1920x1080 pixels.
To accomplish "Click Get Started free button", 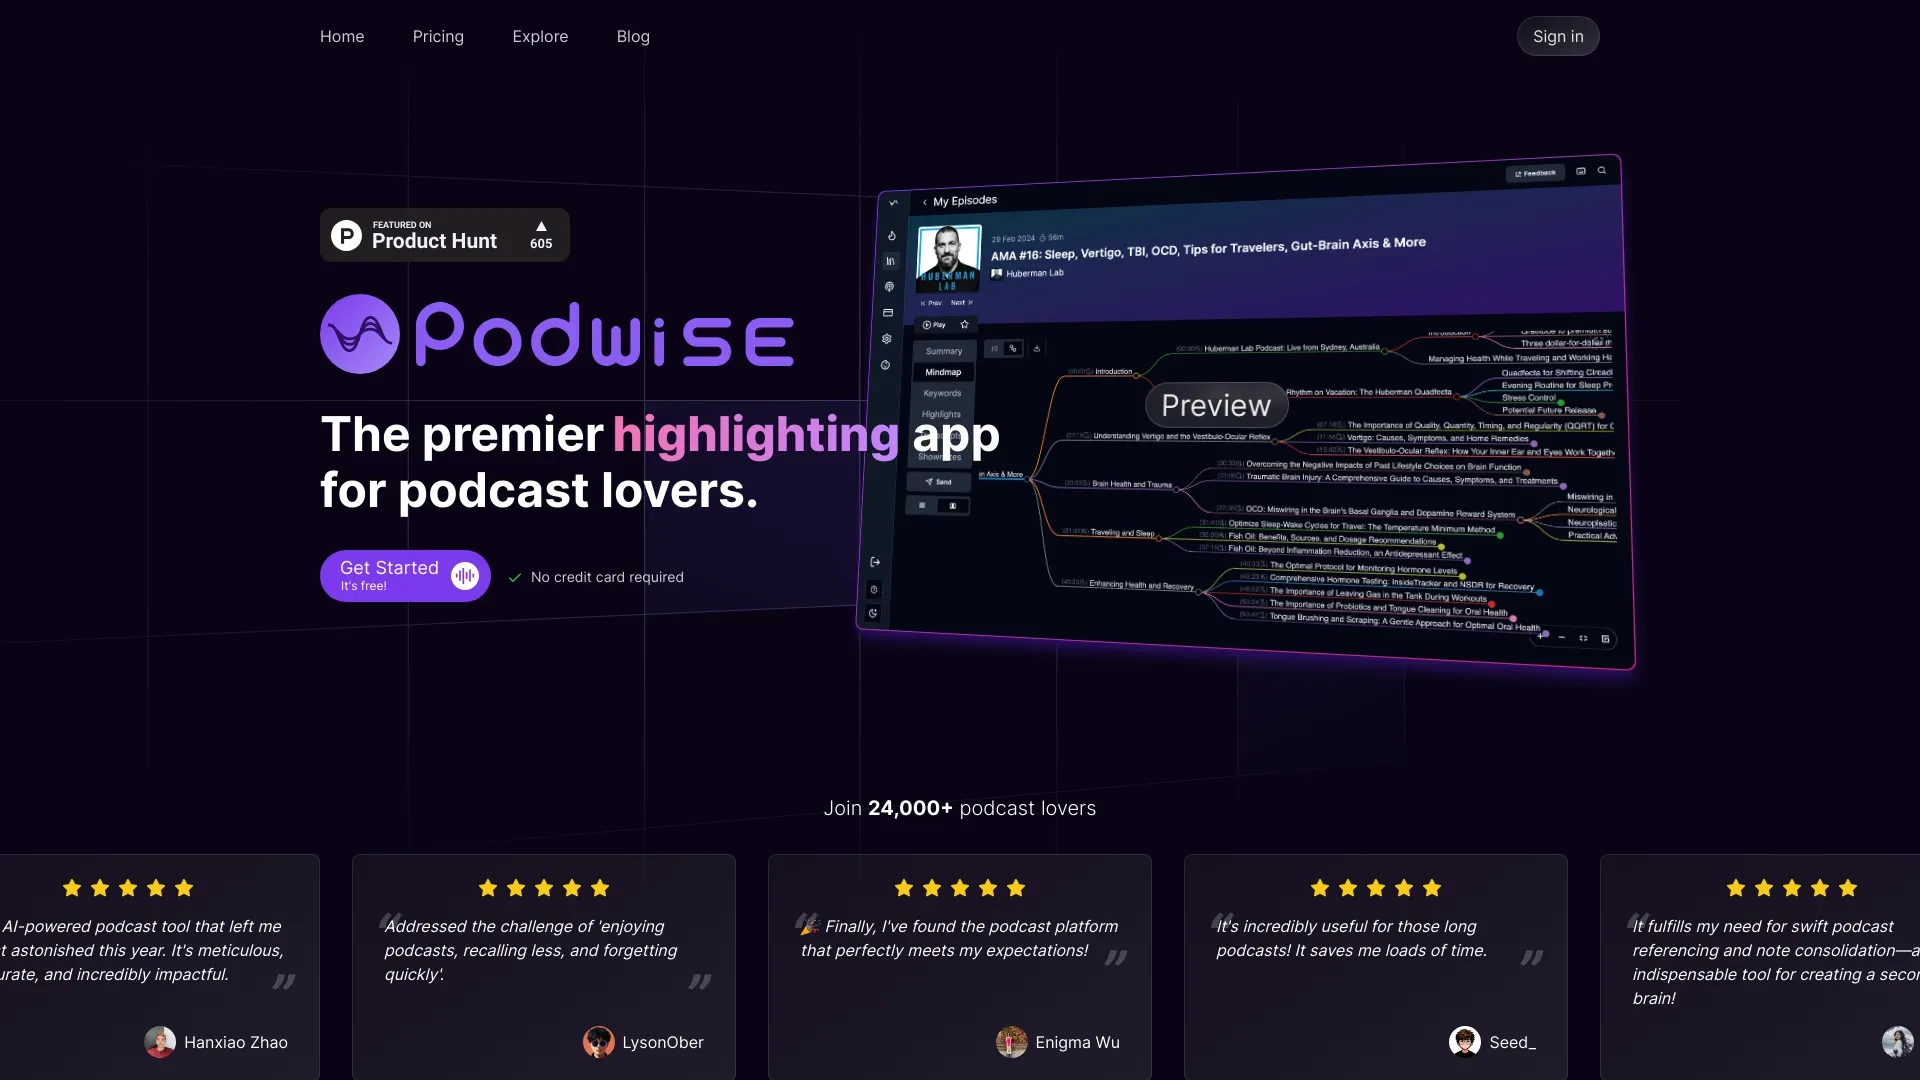I will click(405, 576).
